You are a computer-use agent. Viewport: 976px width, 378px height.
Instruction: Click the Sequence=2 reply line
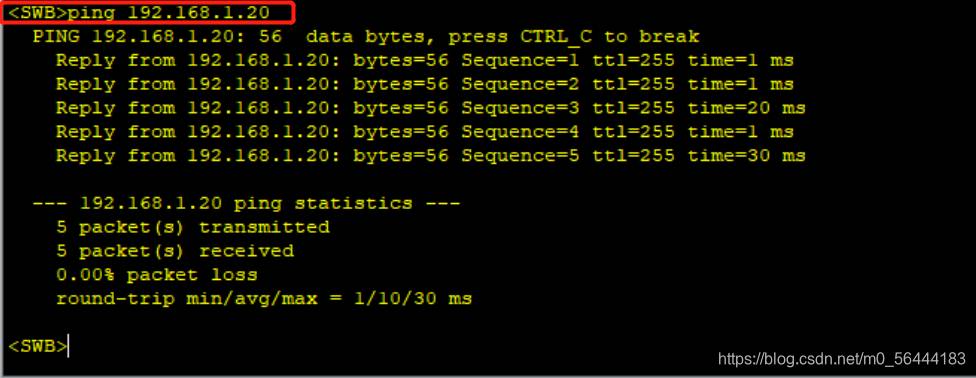pyautogui.click(x=425, y=84)
